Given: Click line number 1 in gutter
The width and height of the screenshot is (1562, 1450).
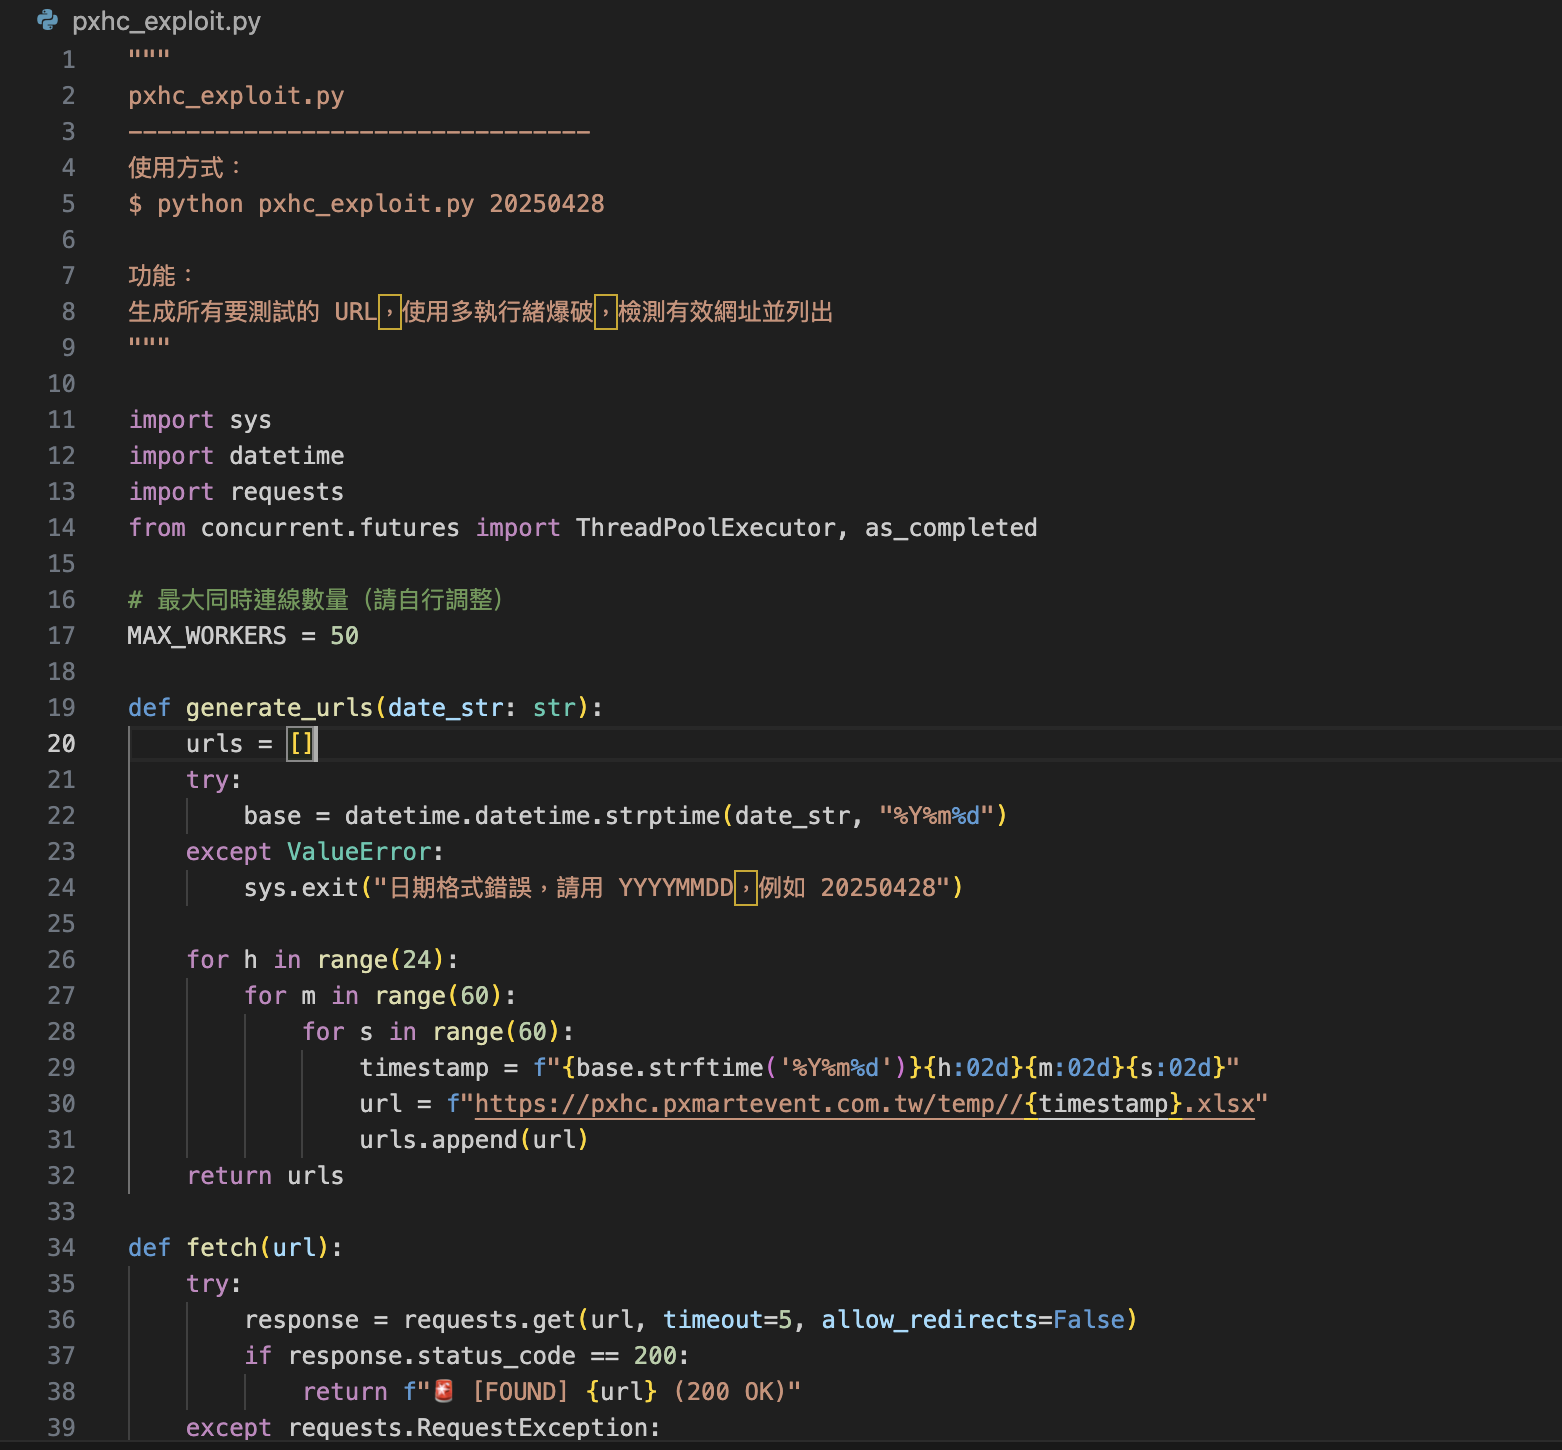Looking at the screenshot, I should tap(68, 60).
